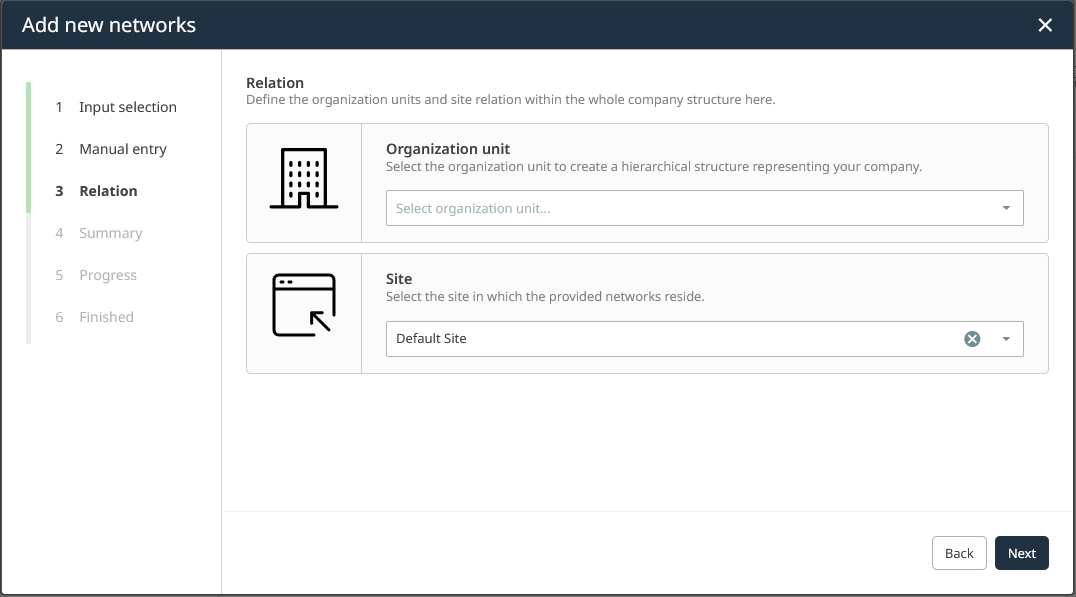Go to step 2 Manual entry
1076x597 pixels.
coord(122,149)
